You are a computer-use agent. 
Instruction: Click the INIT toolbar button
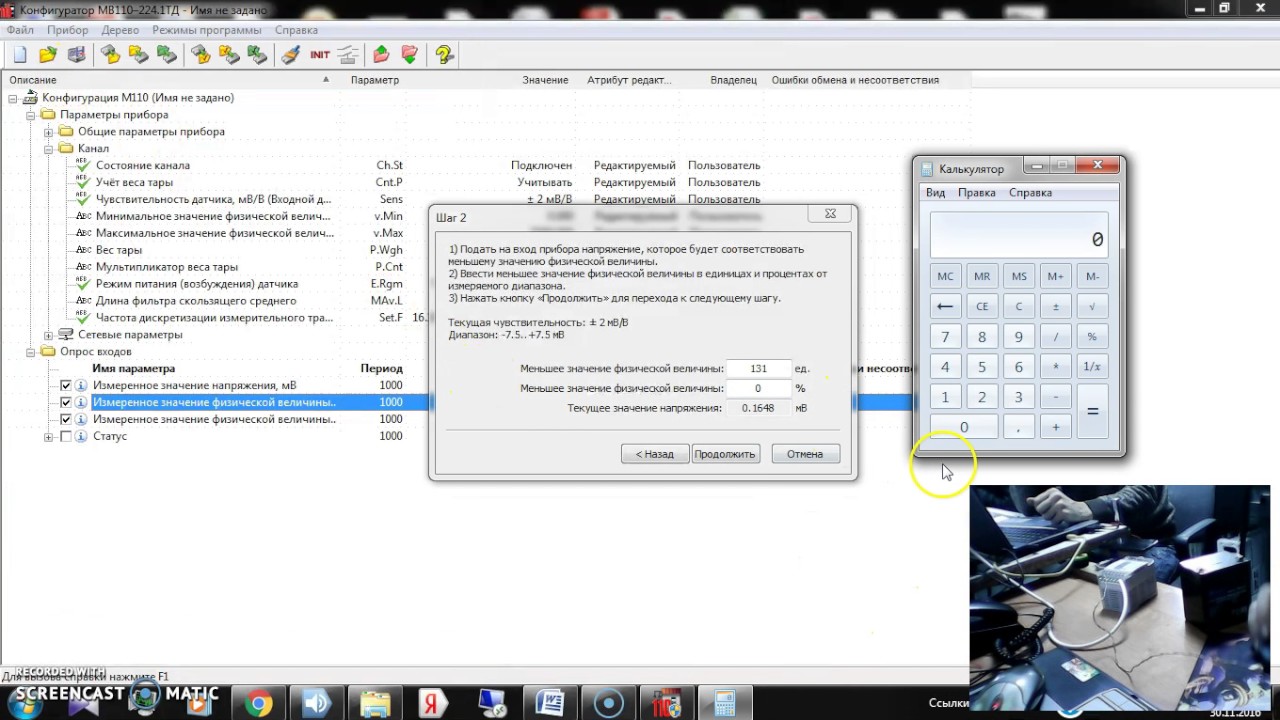pyautogui.click(x=320, y=55)
